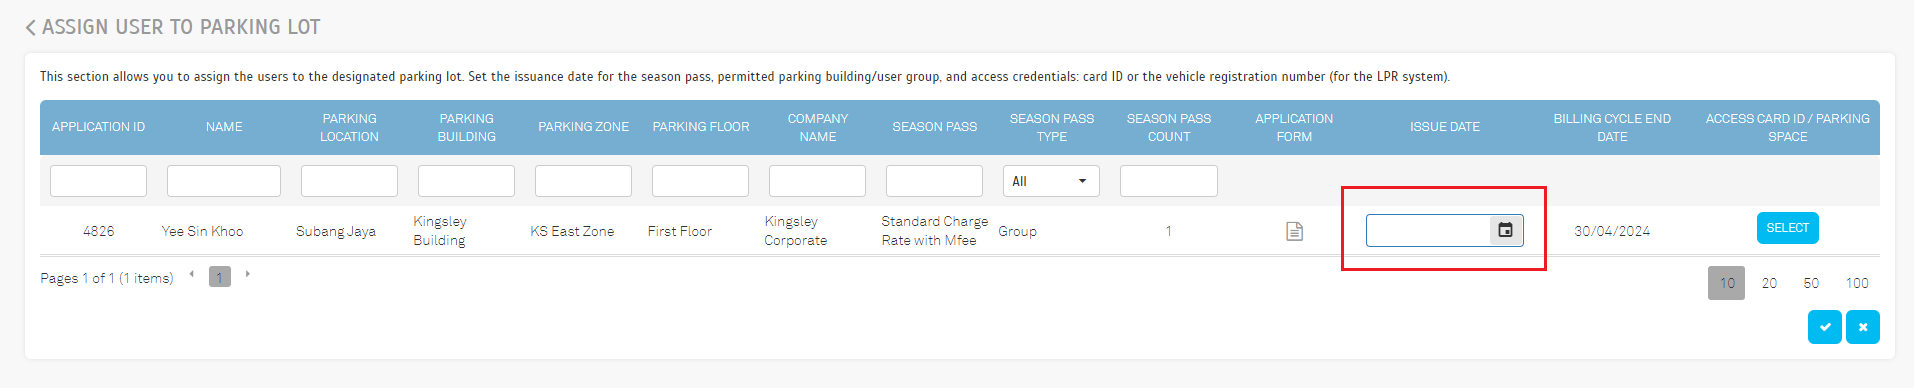
Task: Click the Name filter field
Action: point(224,181)
